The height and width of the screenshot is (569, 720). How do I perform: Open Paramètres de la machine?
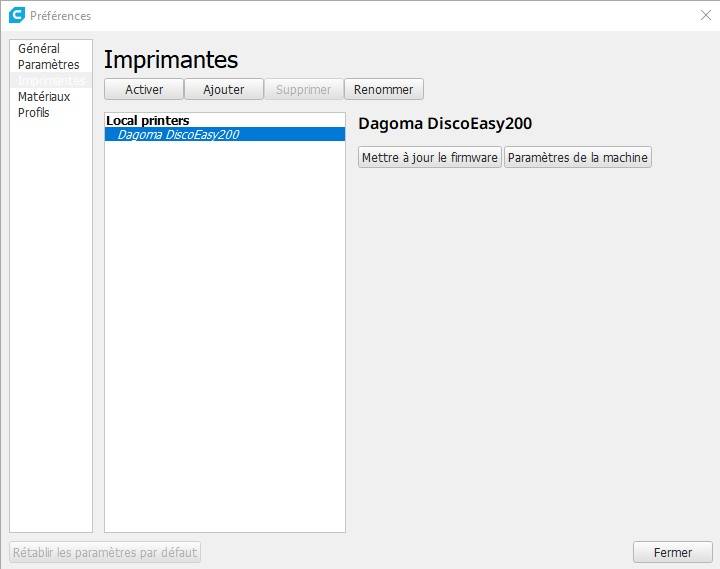click(578, 157)
